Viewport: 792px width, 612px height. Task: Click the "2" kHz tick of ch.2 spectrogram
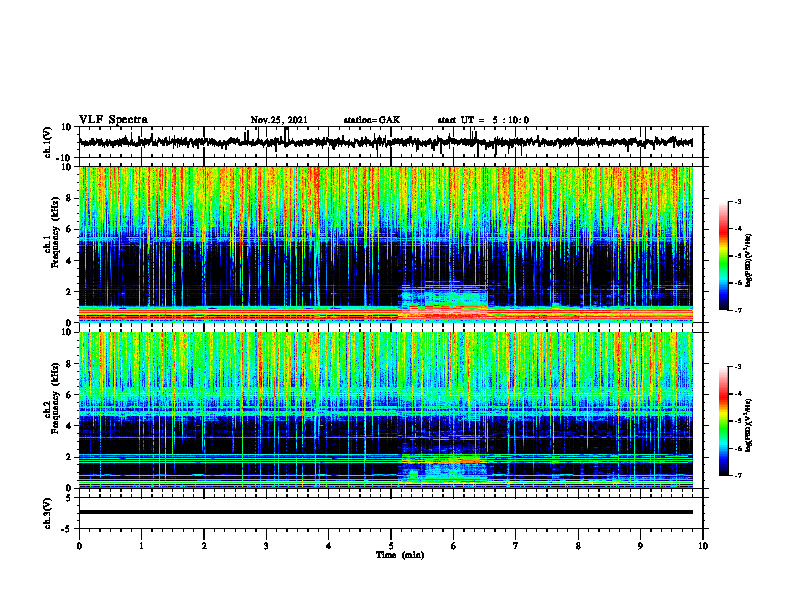pos(69,457)
